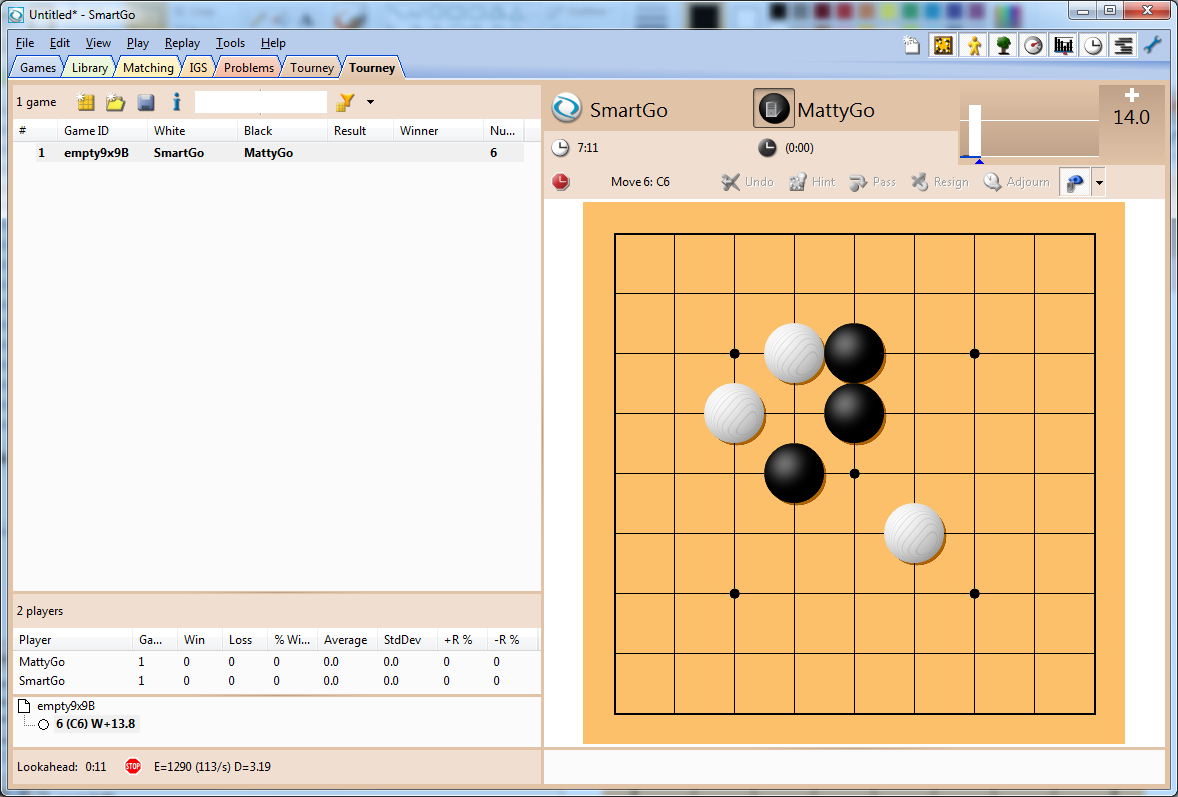Toggle the horizontal lines list view
Screen dimensions: 1178x797
1123,46
